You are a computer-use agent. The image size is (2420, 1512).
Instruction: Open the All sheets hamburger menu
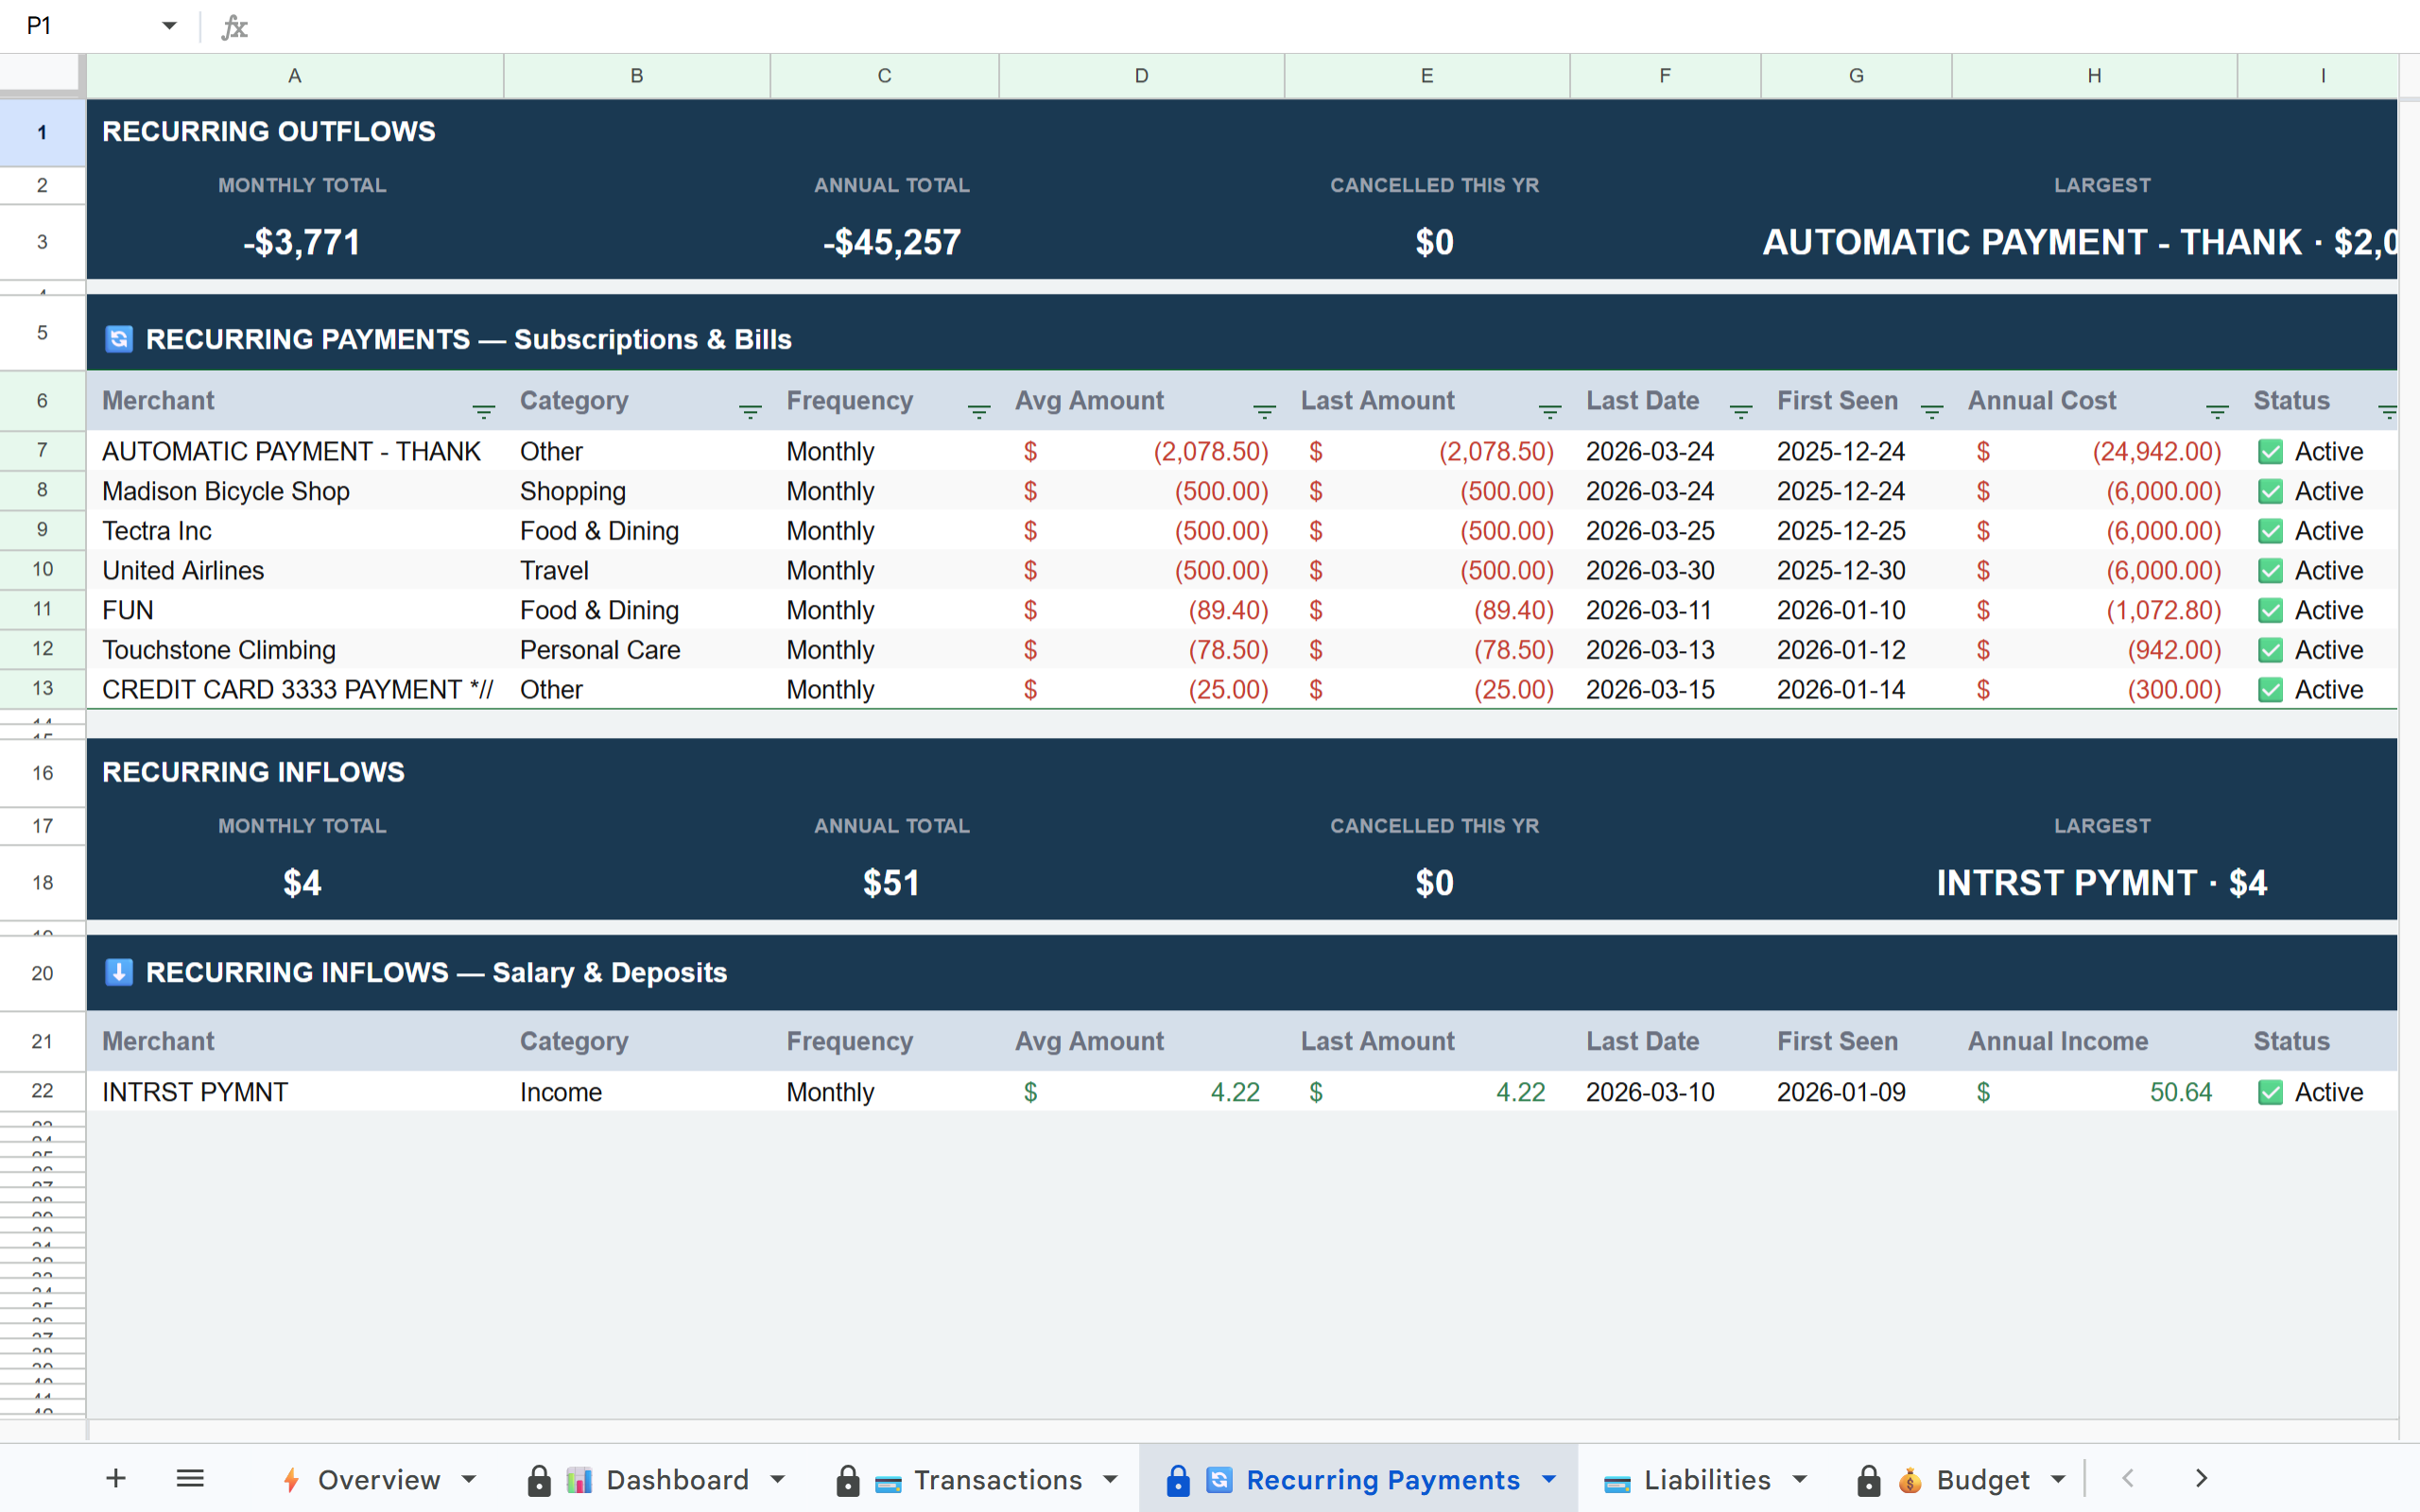point(190,1479)
